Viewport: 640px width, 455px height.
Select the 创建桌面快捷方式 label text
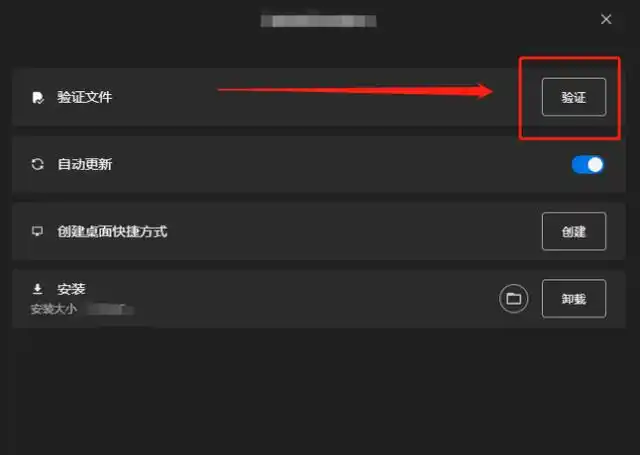pyautogui.click(x=112, y=231)
